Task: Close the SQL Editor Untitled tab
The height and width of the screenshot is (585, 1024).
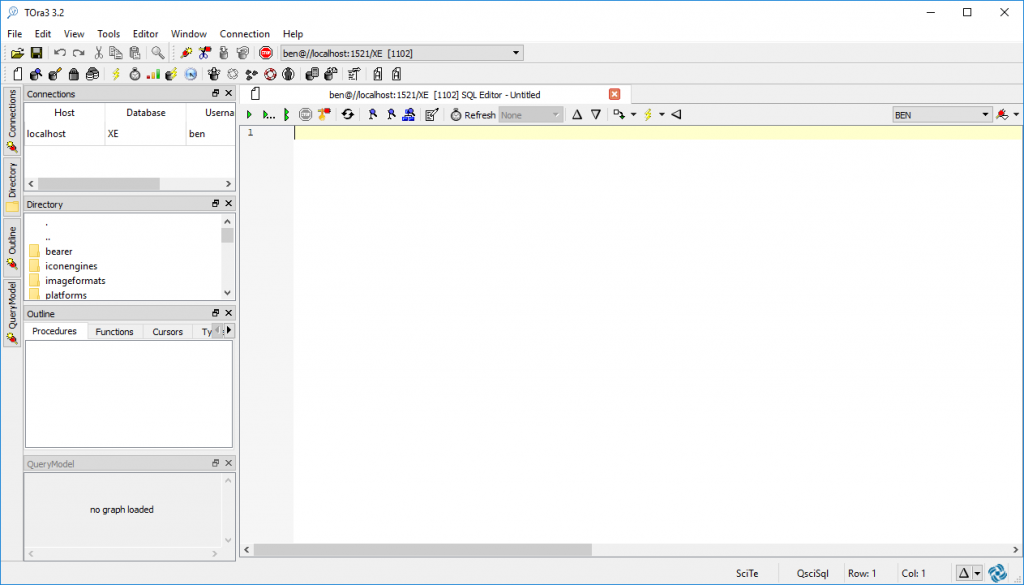Action: pyautogui.click(x=615, y=94)
